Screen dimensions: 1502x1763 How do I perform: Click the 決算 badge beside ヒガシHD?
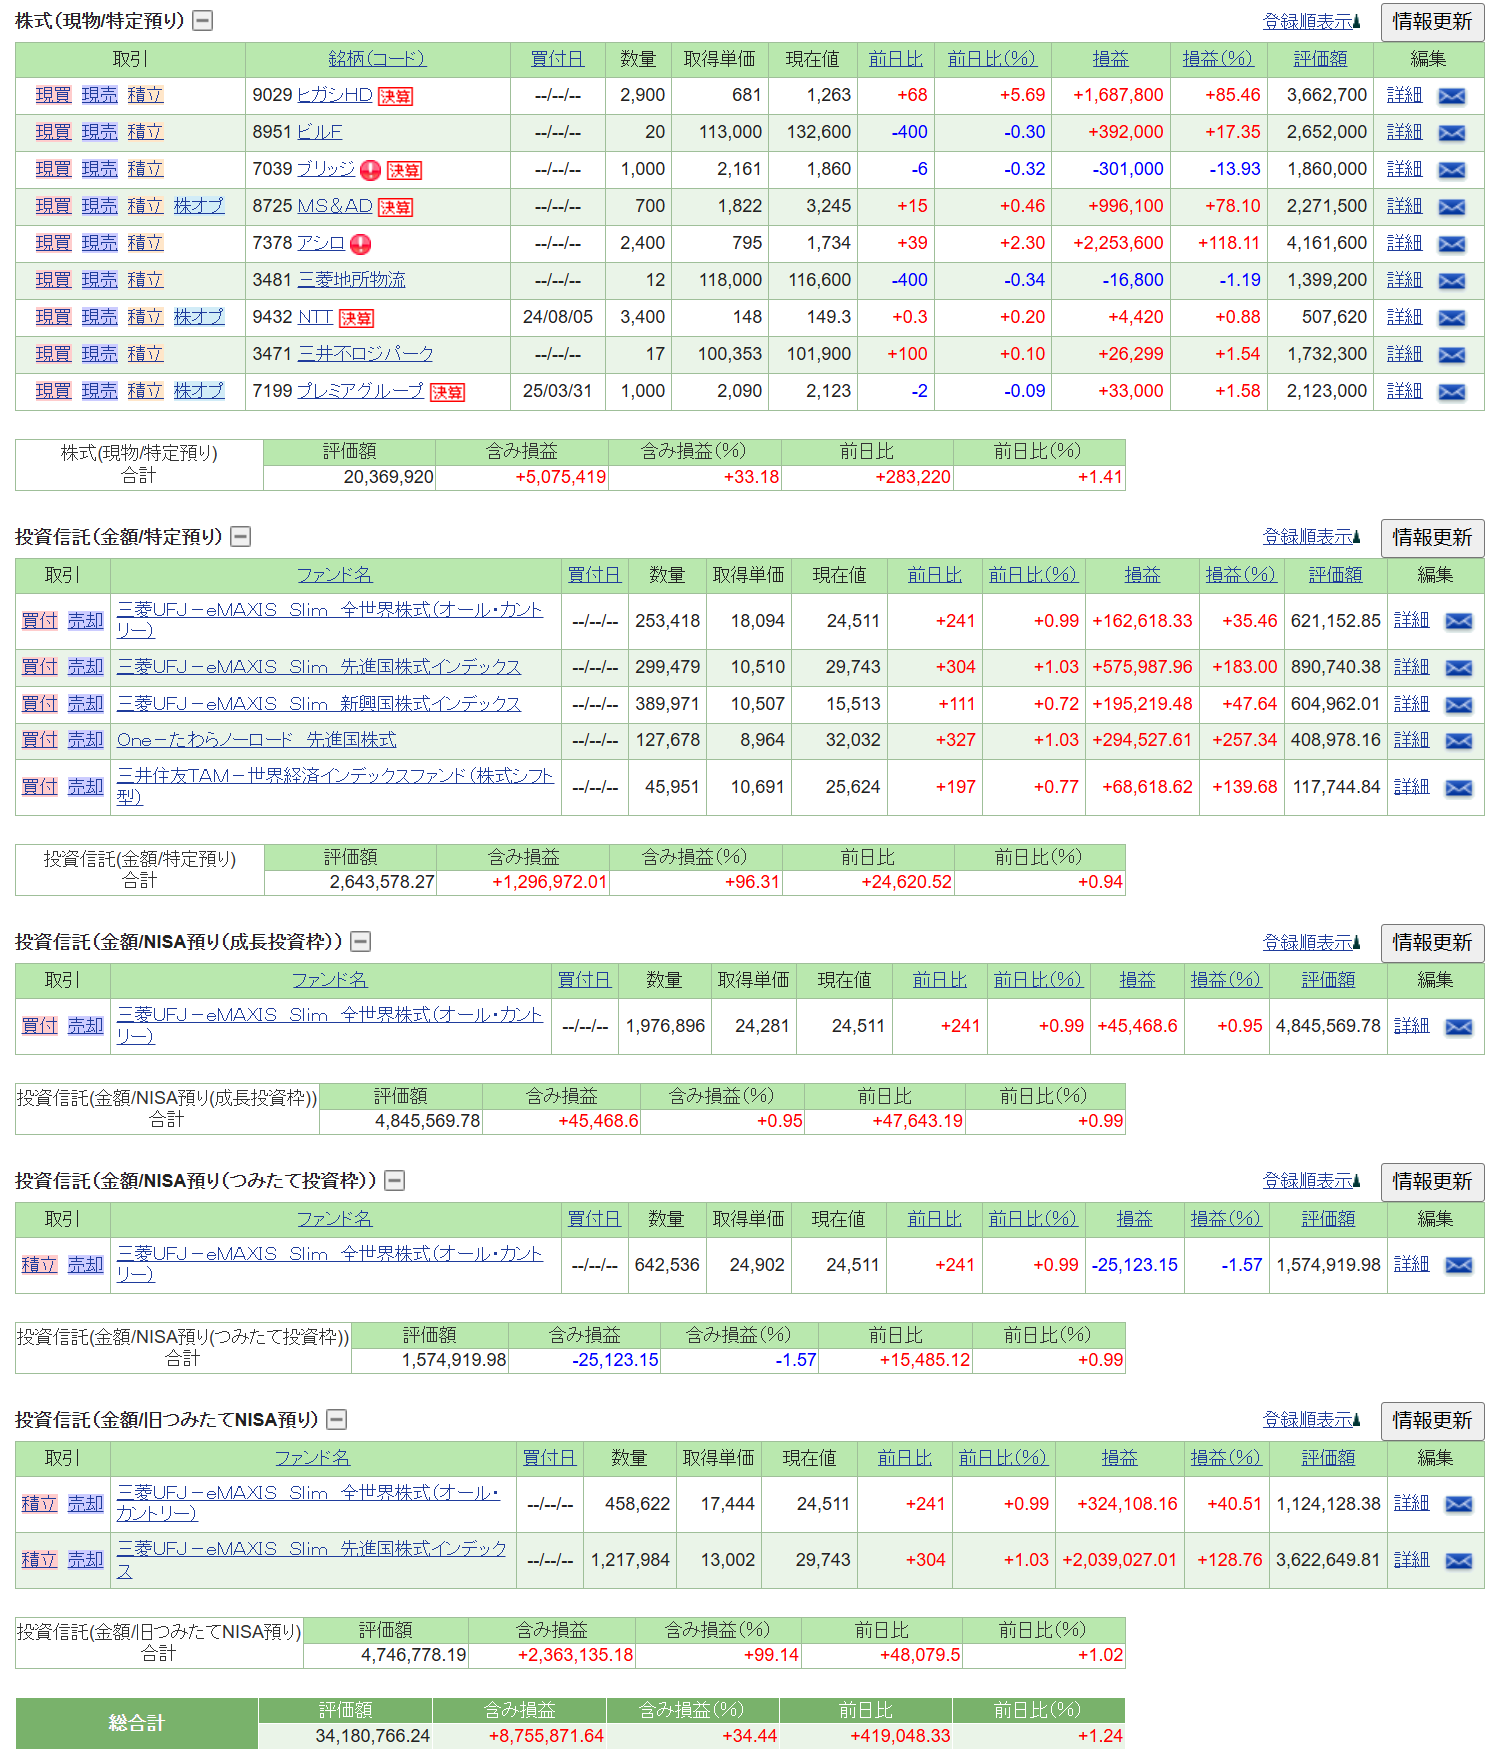click(395, 96)
